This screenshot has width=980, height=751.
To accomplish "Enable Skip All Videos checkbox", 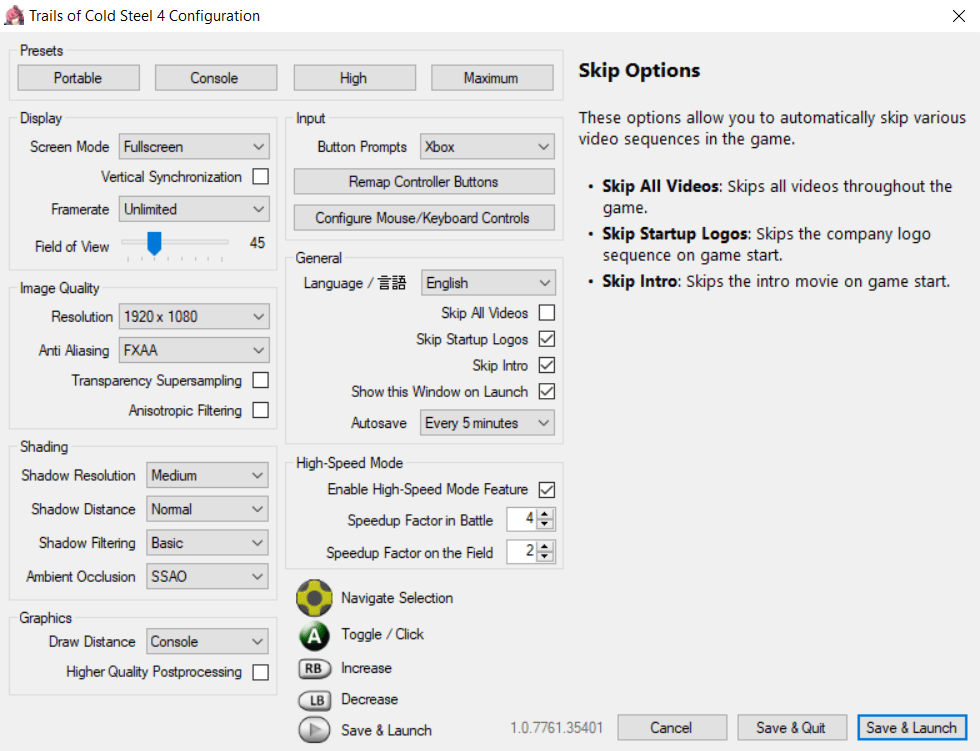I will pyautogui.click(x=546, y=312).
